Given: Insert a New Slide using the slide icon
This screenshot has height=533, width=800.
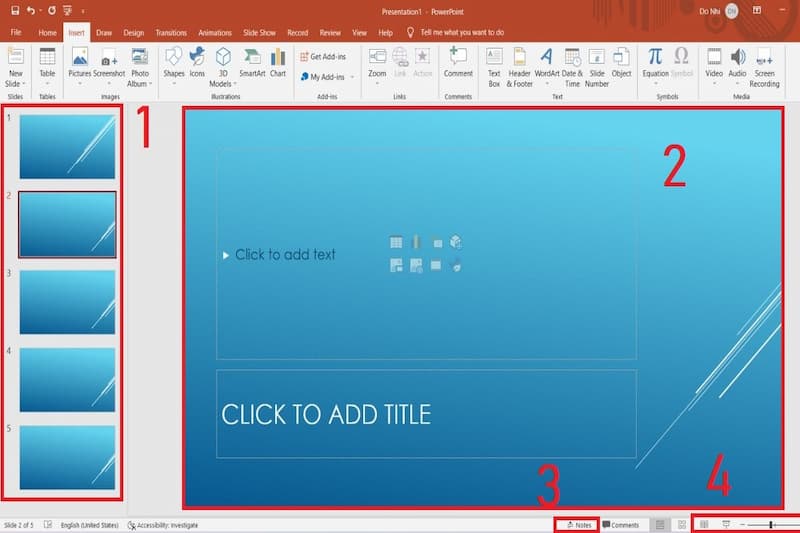Looking at the screenshot, I should (x=15, y=57).
